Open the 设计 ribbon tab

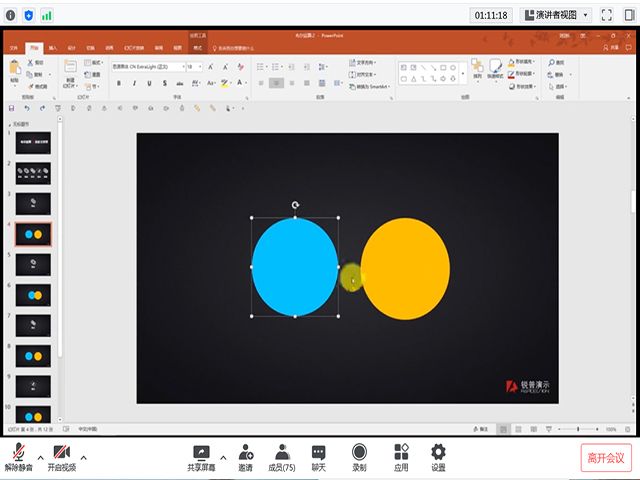pyautogui.click(x=71, y=47)
